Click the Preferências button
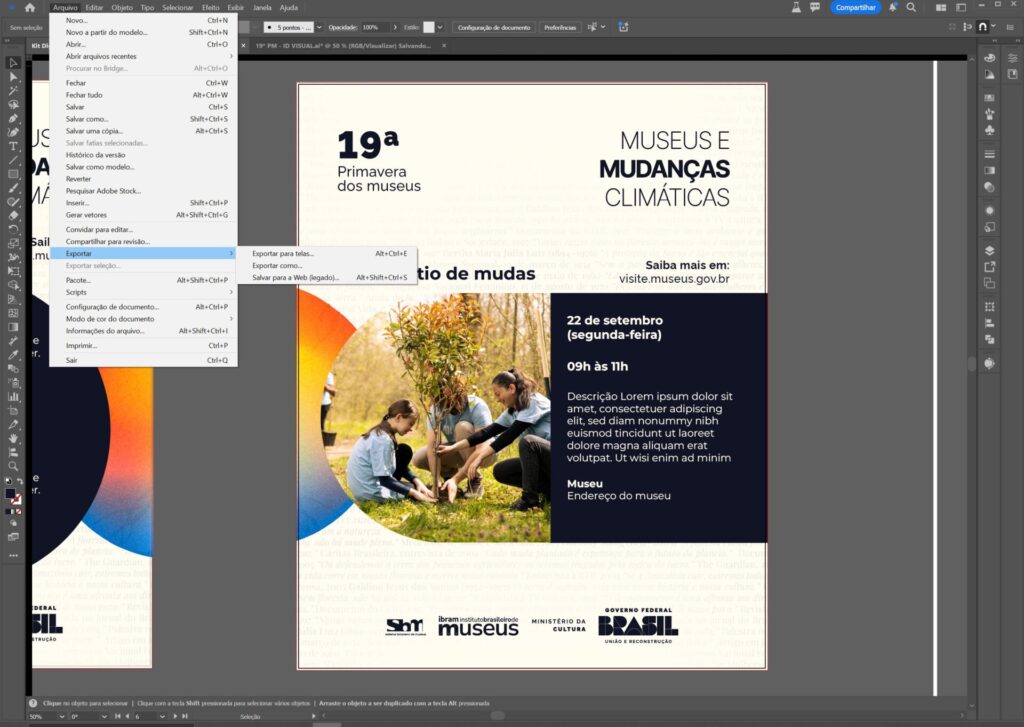This screenshot has height=727, width=1024. [560, 27]
